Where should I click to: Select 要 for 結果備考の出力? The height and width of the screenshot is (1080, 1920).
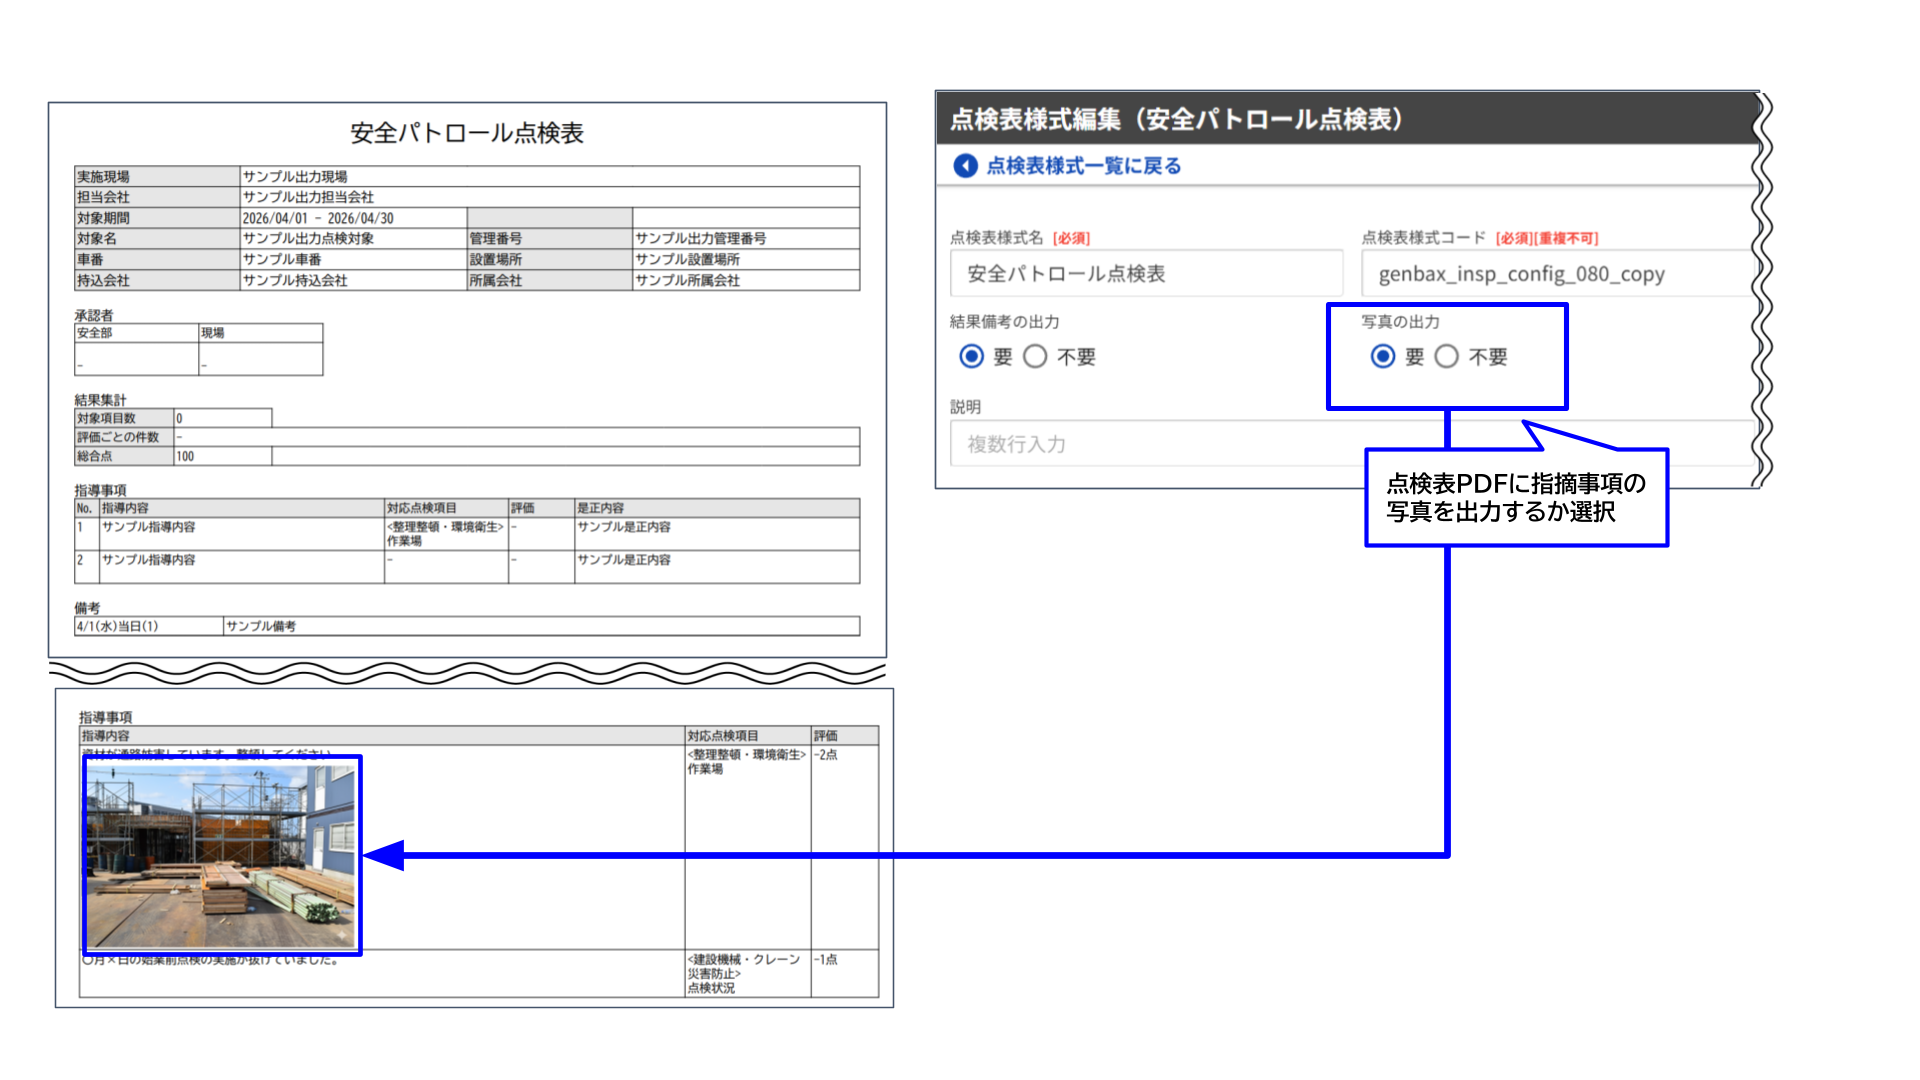[x=971, y=356]
